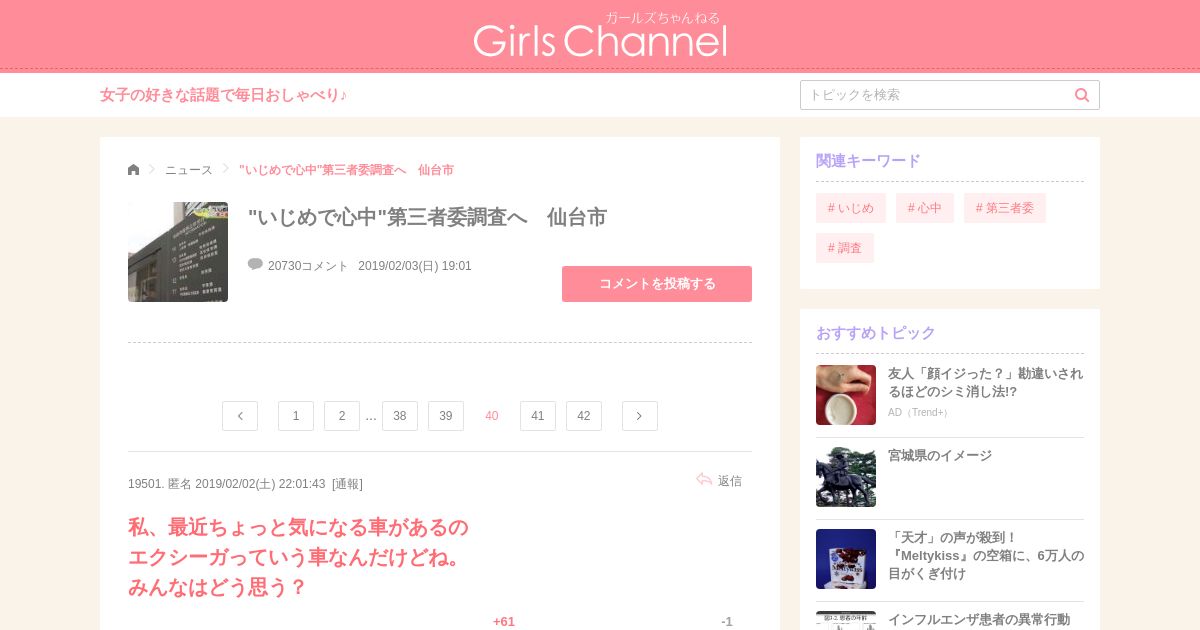Image resolution: width=1200 pixels, height=630 pixels.
Task: Click the Girls Channel logo
Action: (x=600, y=36)
